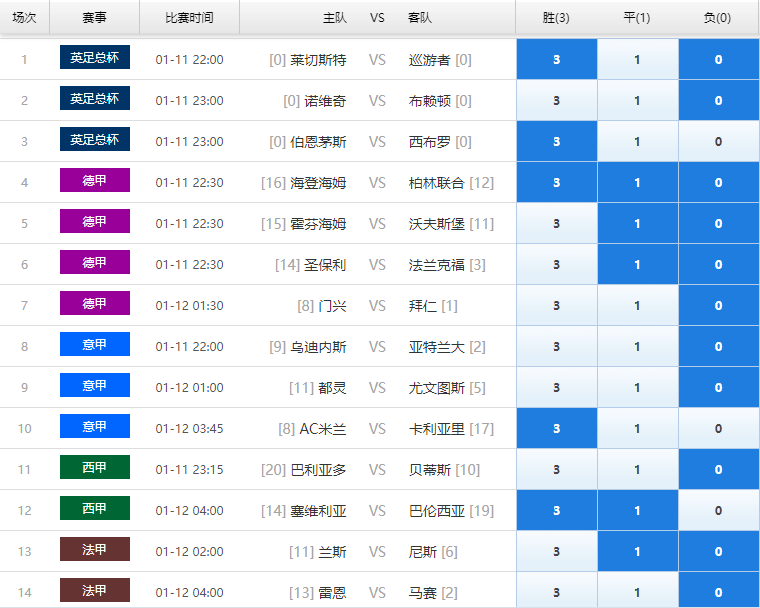The width and height of the screenshot is (760, 608).
Task: Click home team 霍芬海姆
Action: [318, 224]
